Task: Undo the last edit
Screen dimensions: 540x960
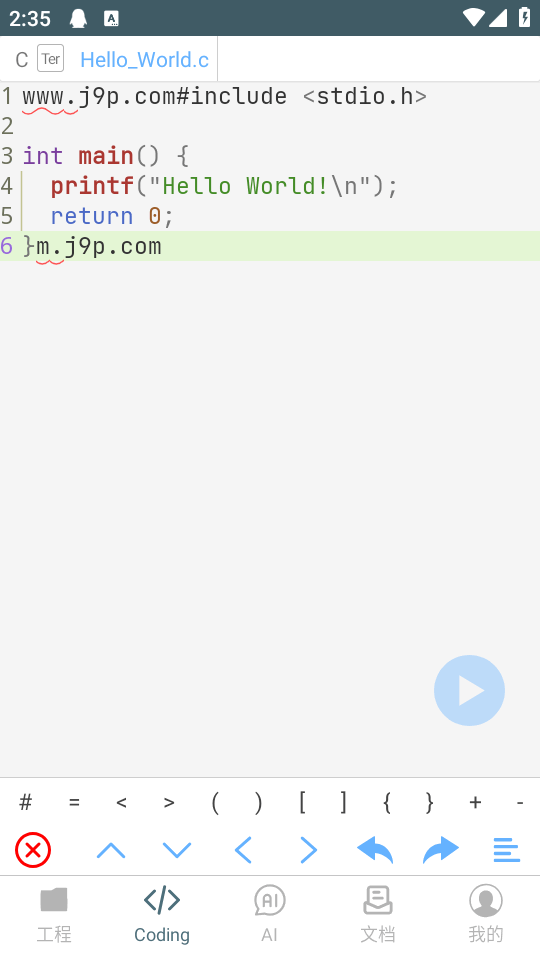Action: coord(375,850)
